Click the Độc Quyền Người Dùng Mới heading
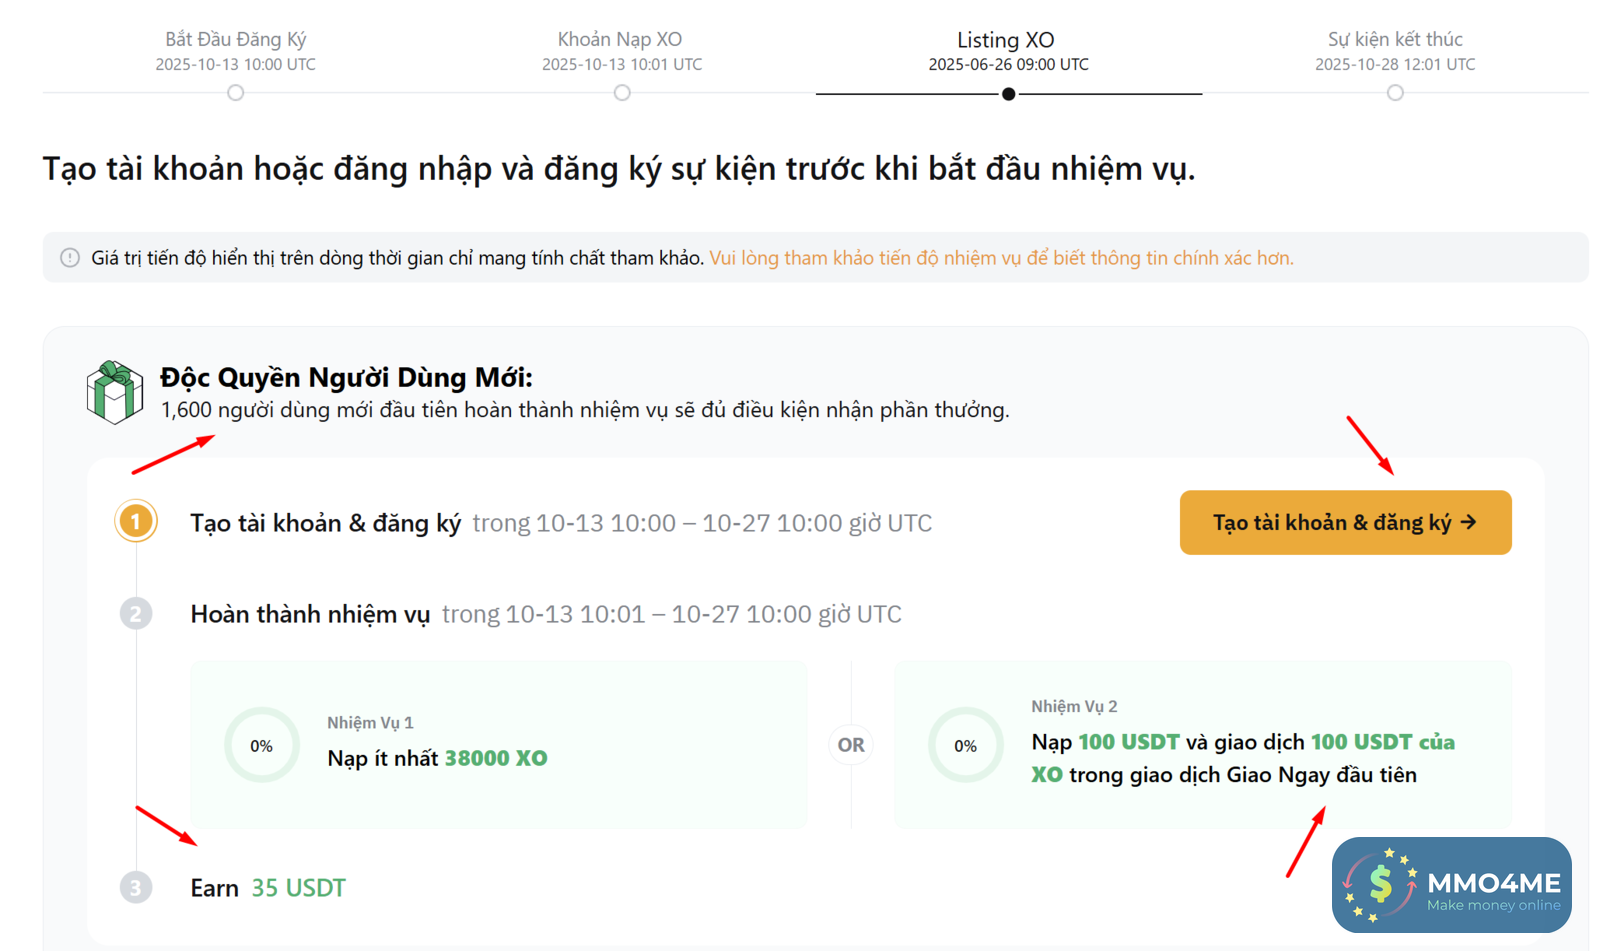This screenshot has width=1600, height=951. point(346,377)
